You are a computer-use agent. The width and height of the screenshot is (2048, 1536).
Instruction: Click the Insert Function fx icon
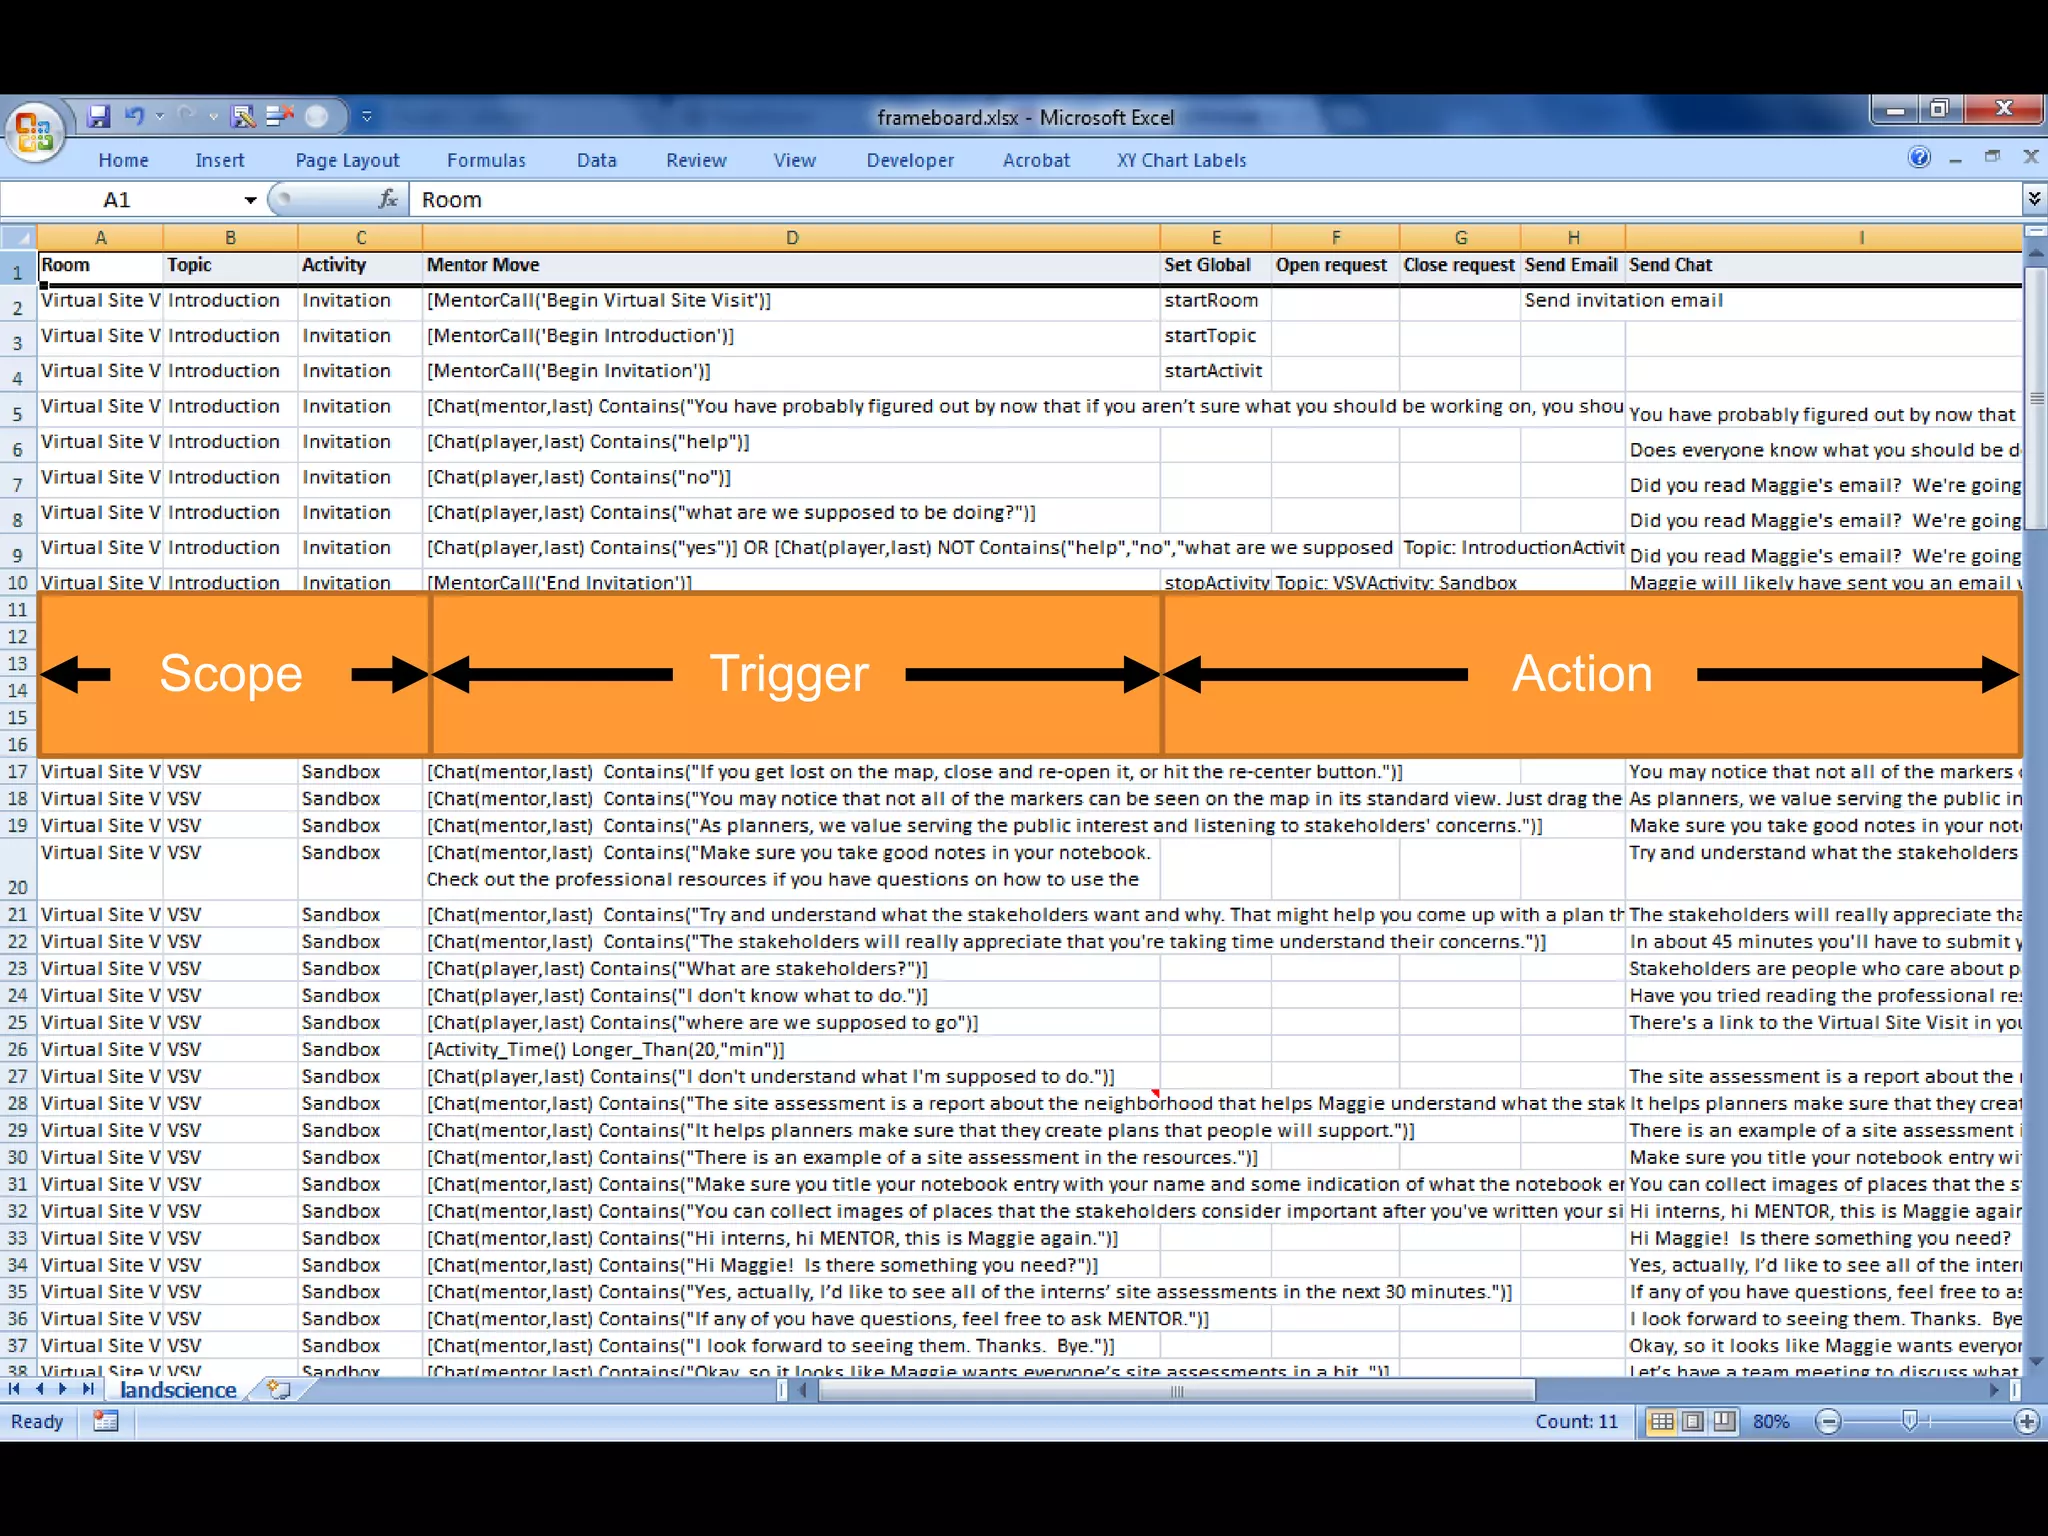tap(388, 199)
